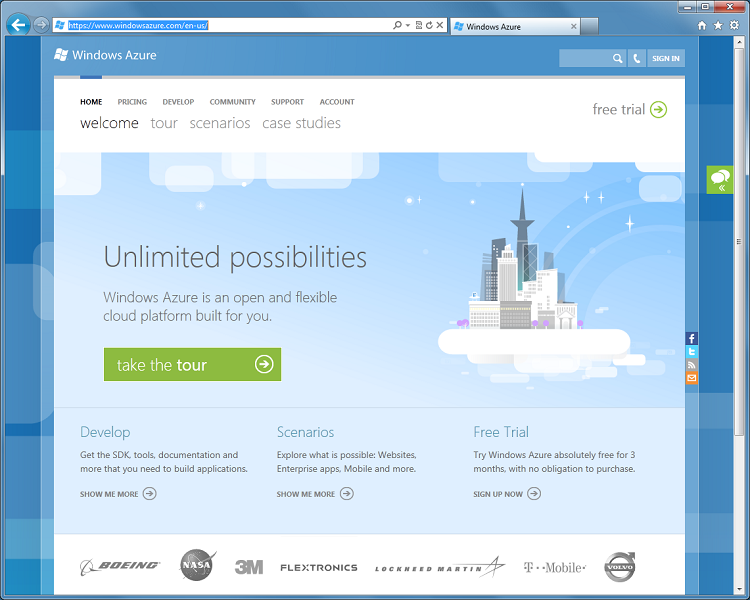Click the Twitter share icon
Image resolution: width=750 pixels, height=600 pixels.
pos(692,351)
